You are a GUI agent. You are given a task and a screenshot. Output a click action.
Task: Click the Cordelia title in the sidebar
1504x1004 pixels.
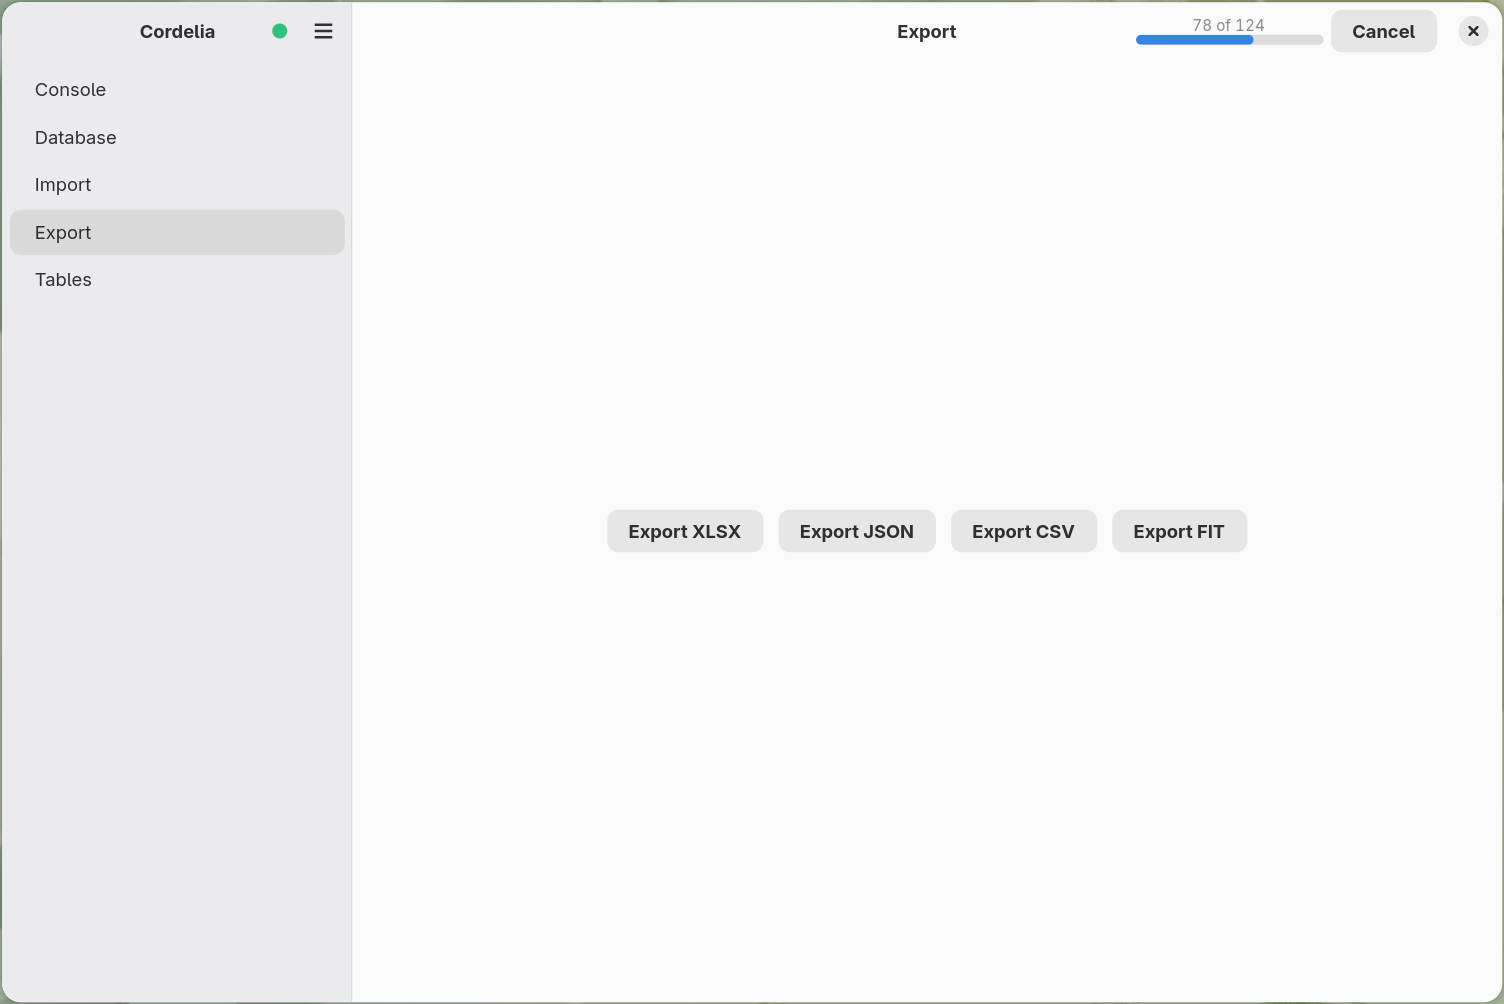pos(177,31)
